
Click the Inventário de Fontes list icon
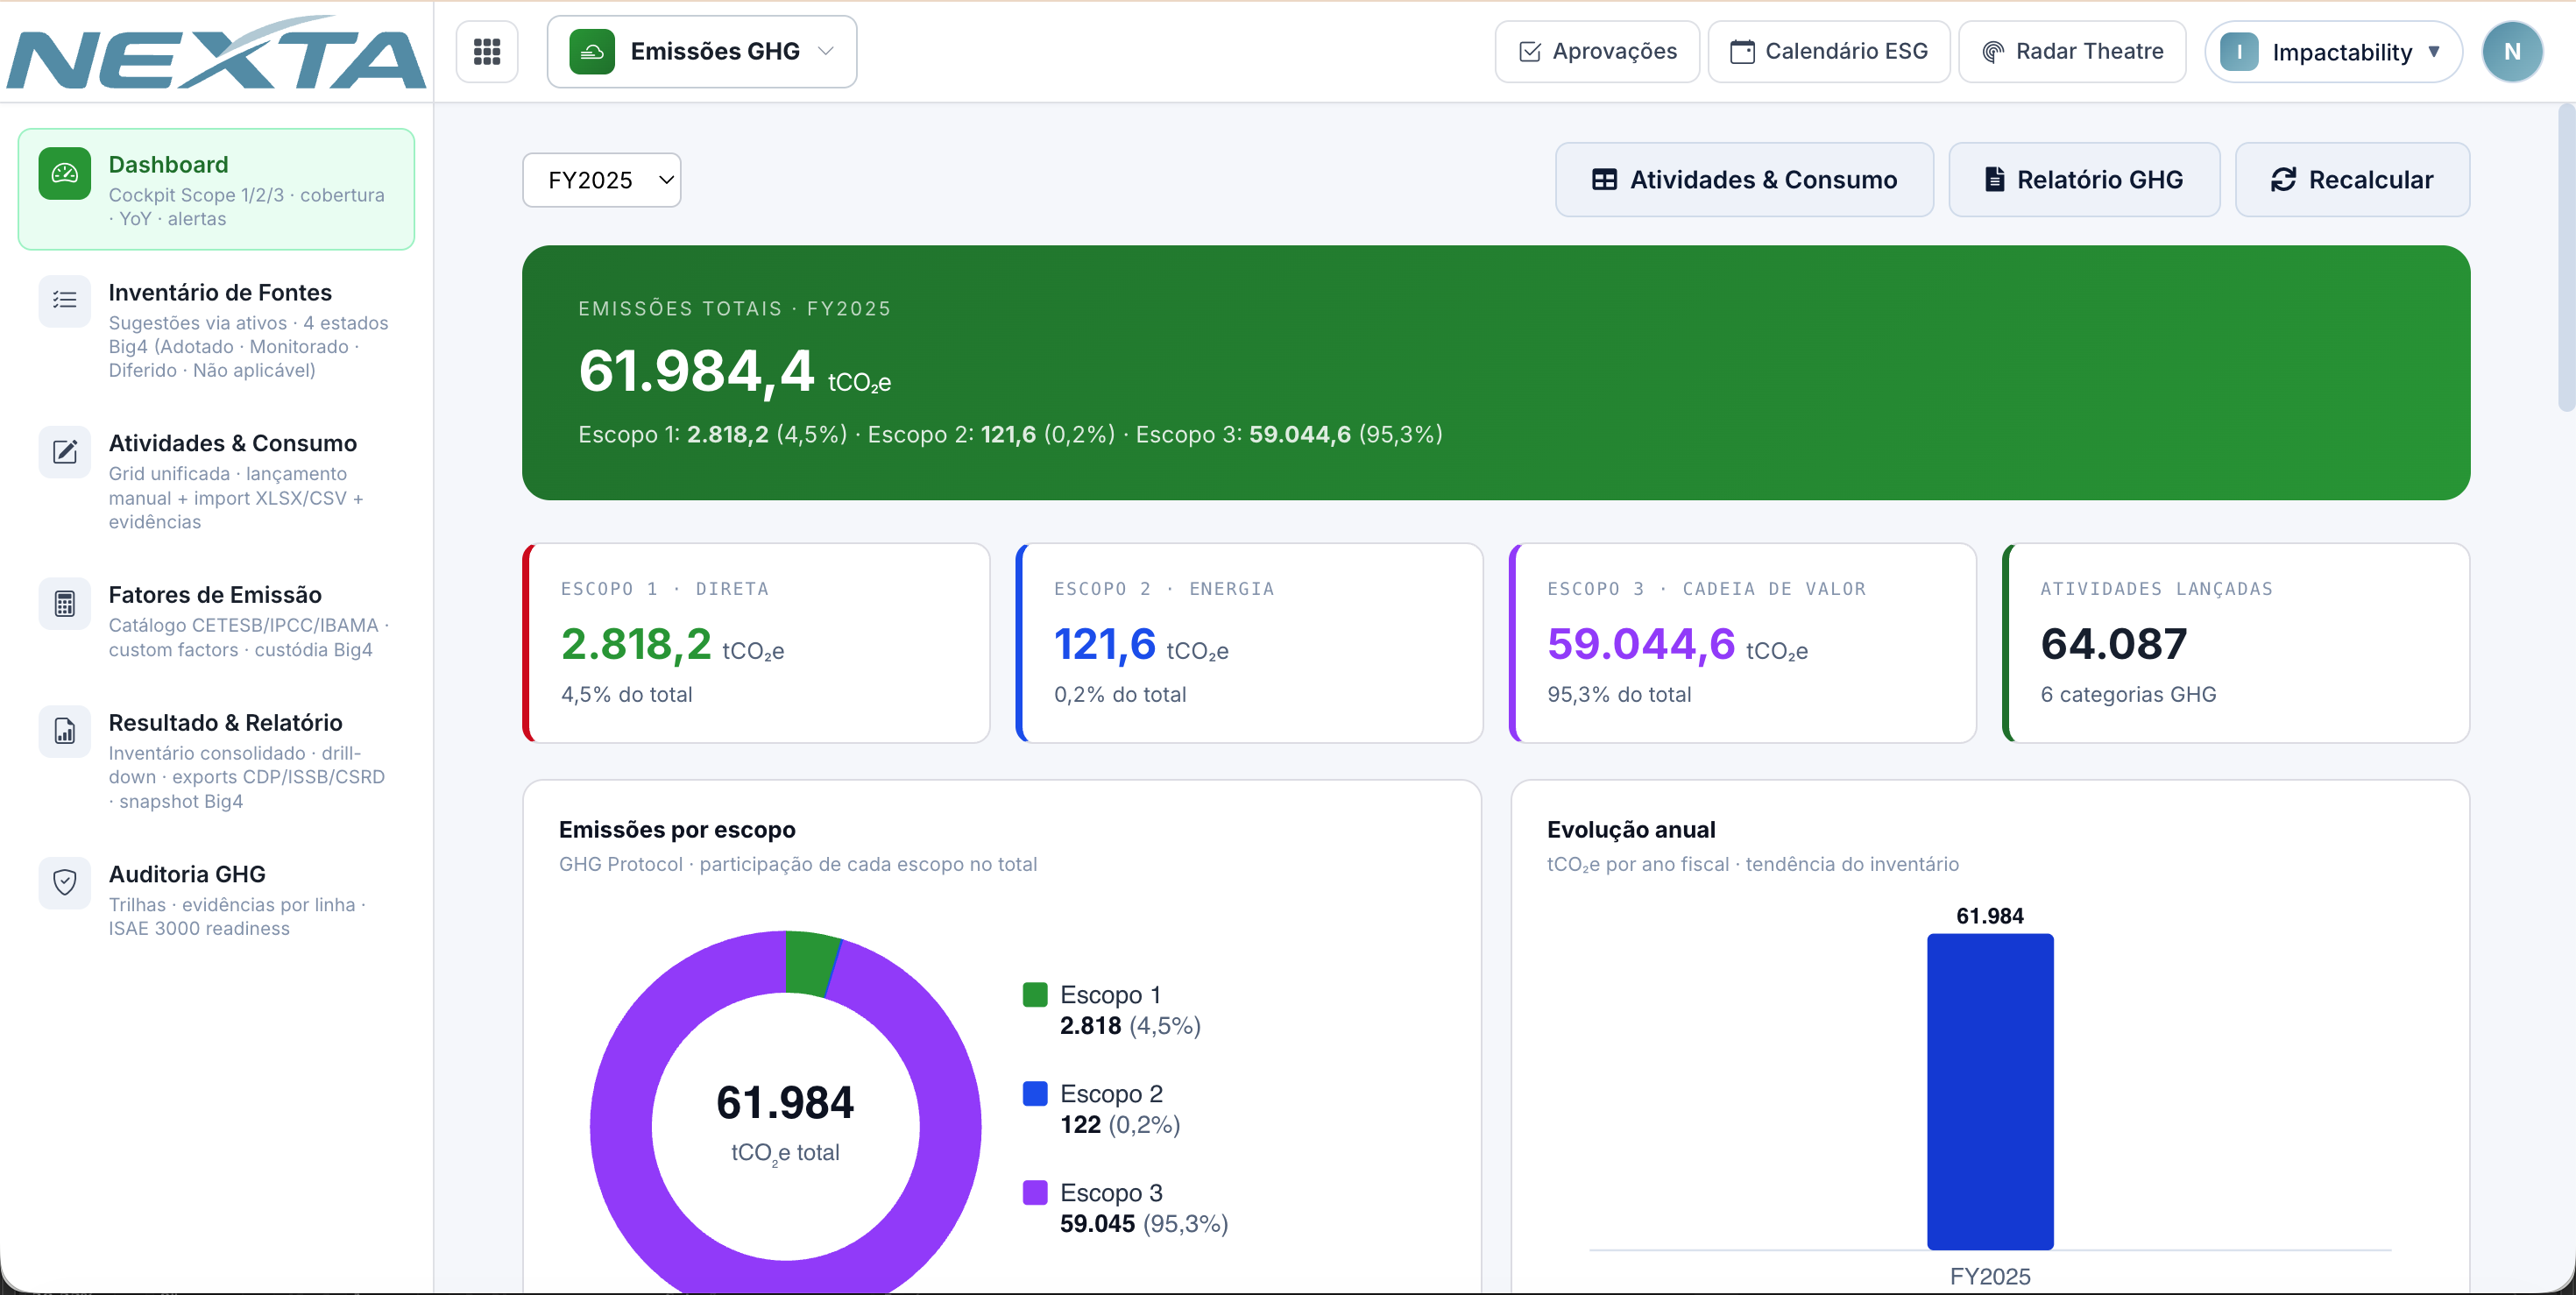coord(65,300)
